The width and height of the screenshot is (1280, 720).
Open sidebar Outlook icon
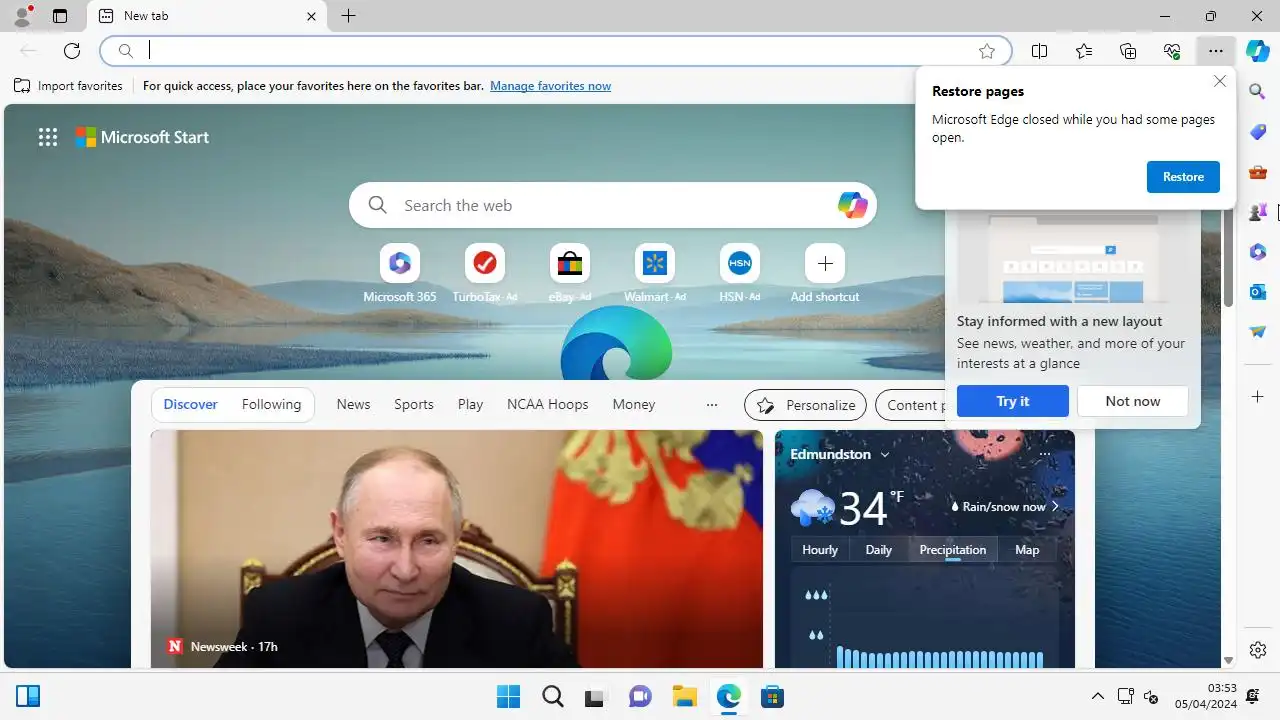pyautogui.click(x=1258, y=292)
